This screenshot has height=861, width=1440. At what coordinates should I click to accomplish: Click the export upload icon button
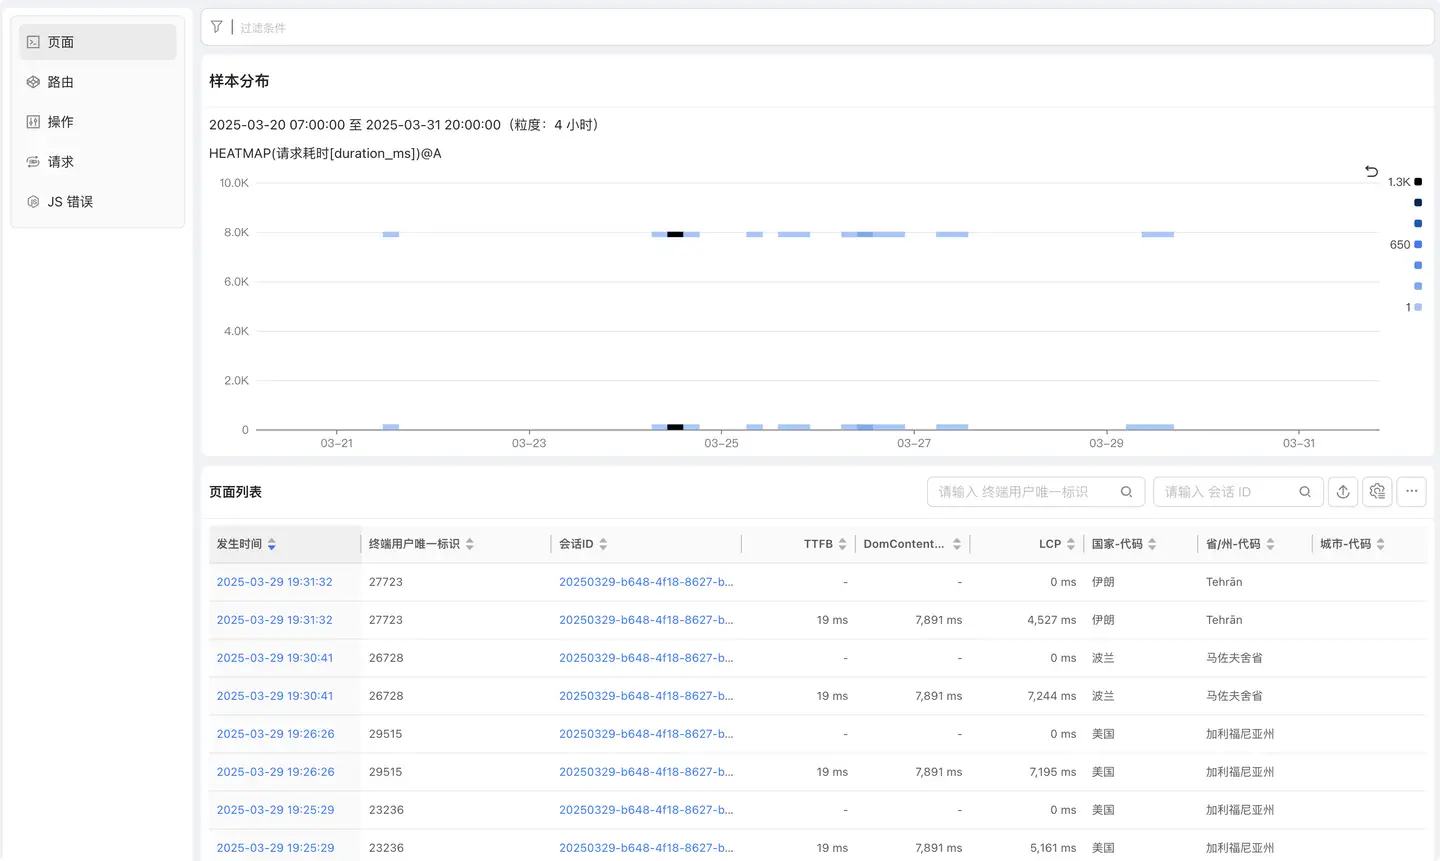[1343, 492]
